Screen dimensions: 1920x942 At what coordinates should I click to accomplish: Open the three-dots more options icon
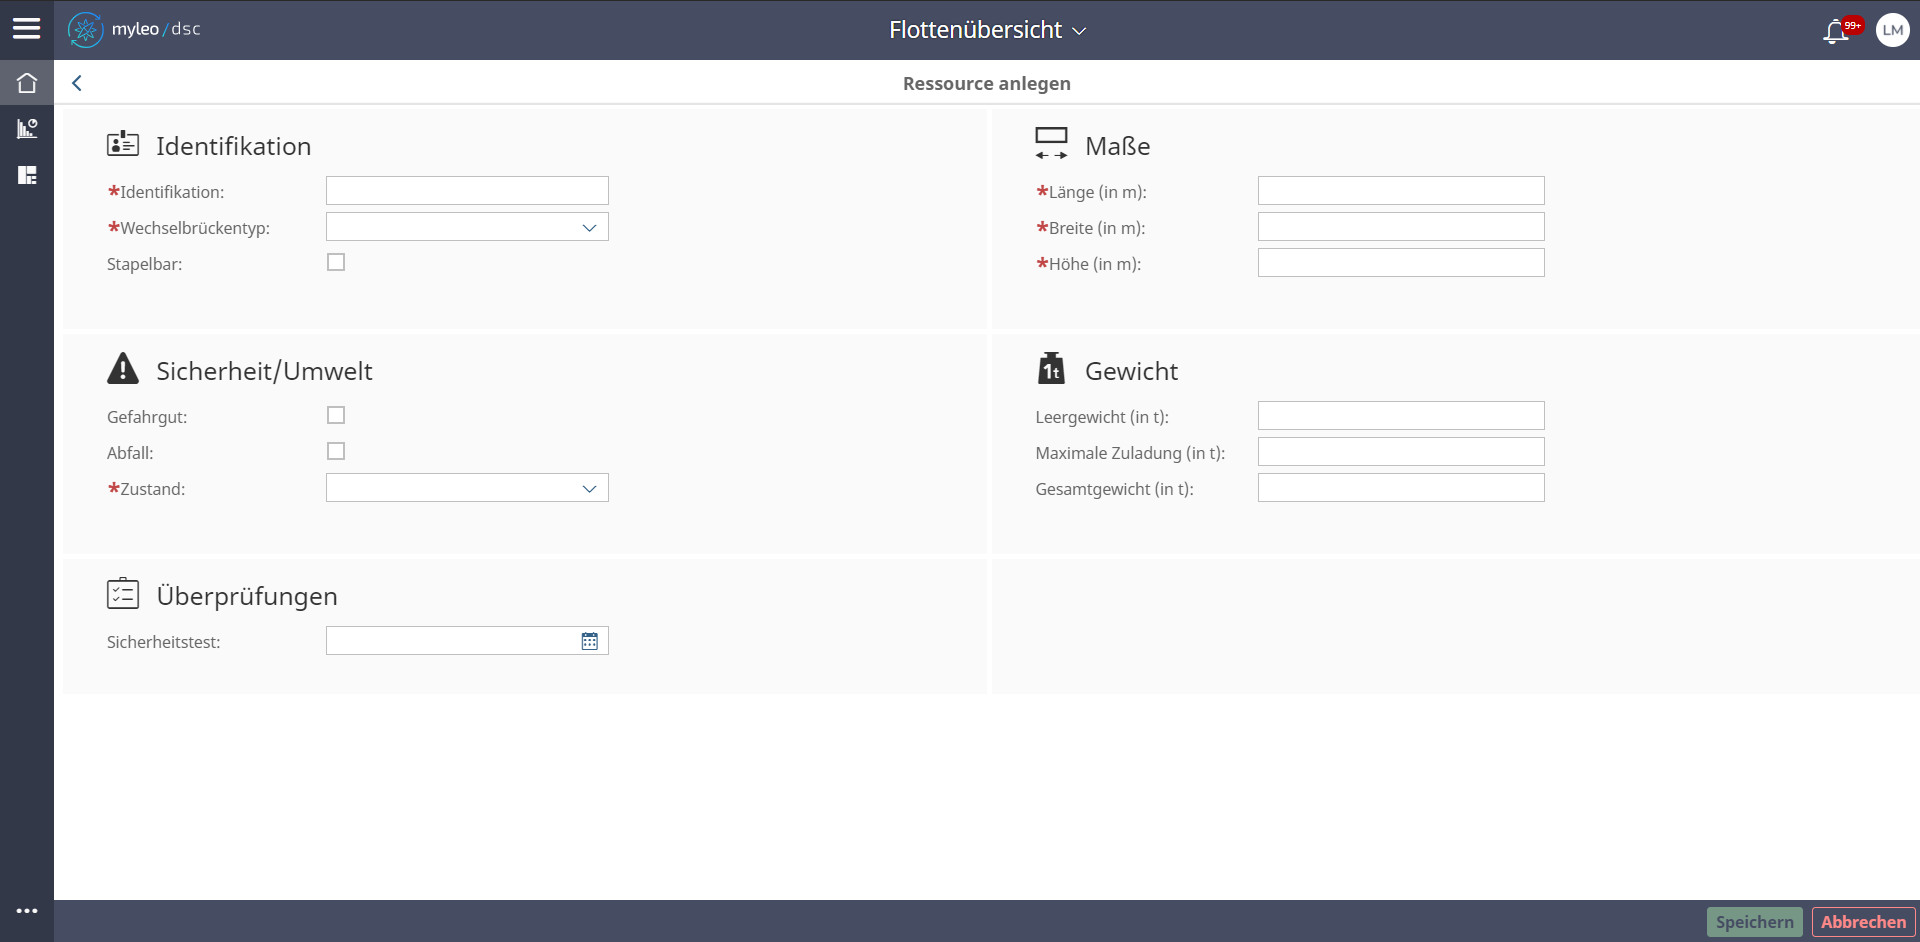click(x=27, y=911)
